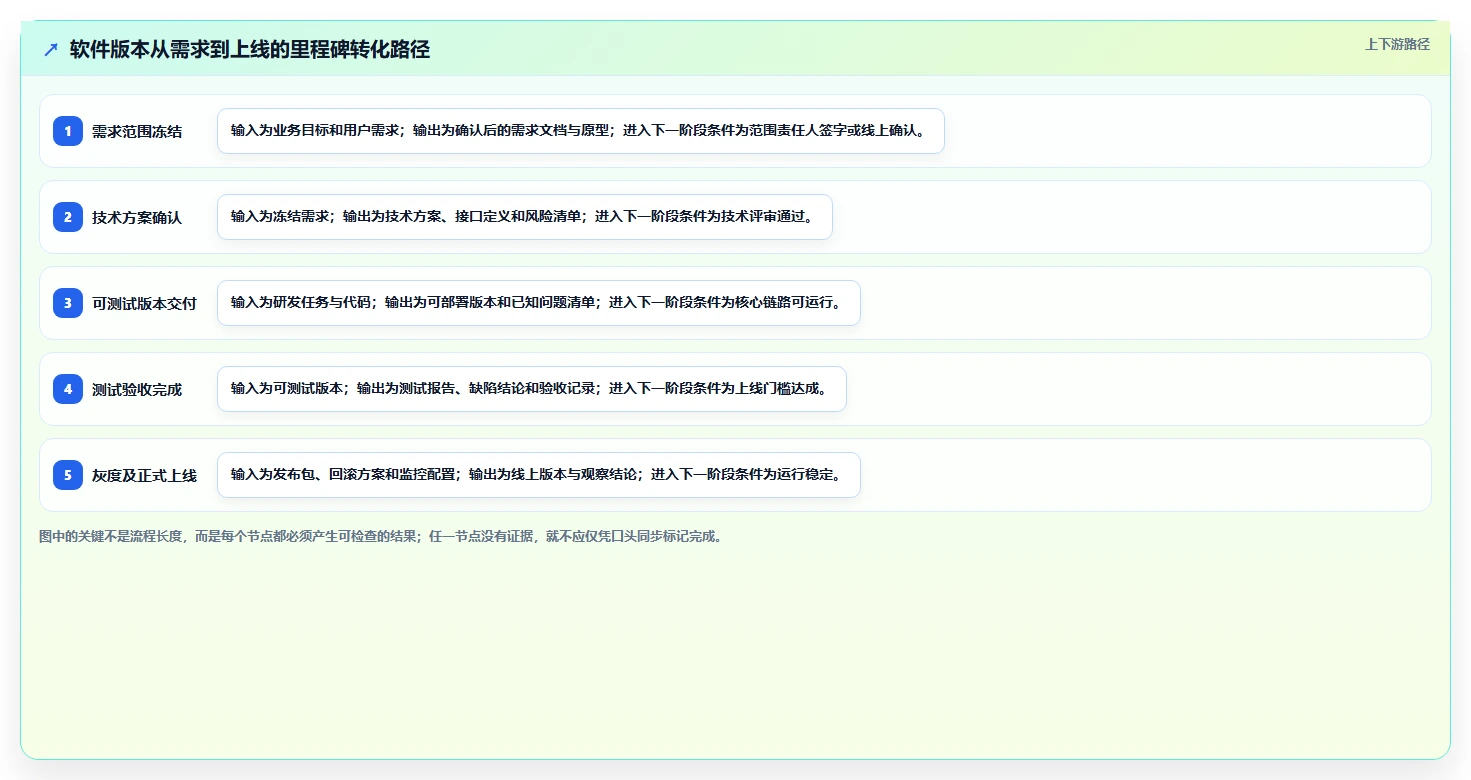Image resolution: width=1471 pixels, height=780 pixels.
Task: Click the arrow icon beside the title
Action: click(51, 49)
